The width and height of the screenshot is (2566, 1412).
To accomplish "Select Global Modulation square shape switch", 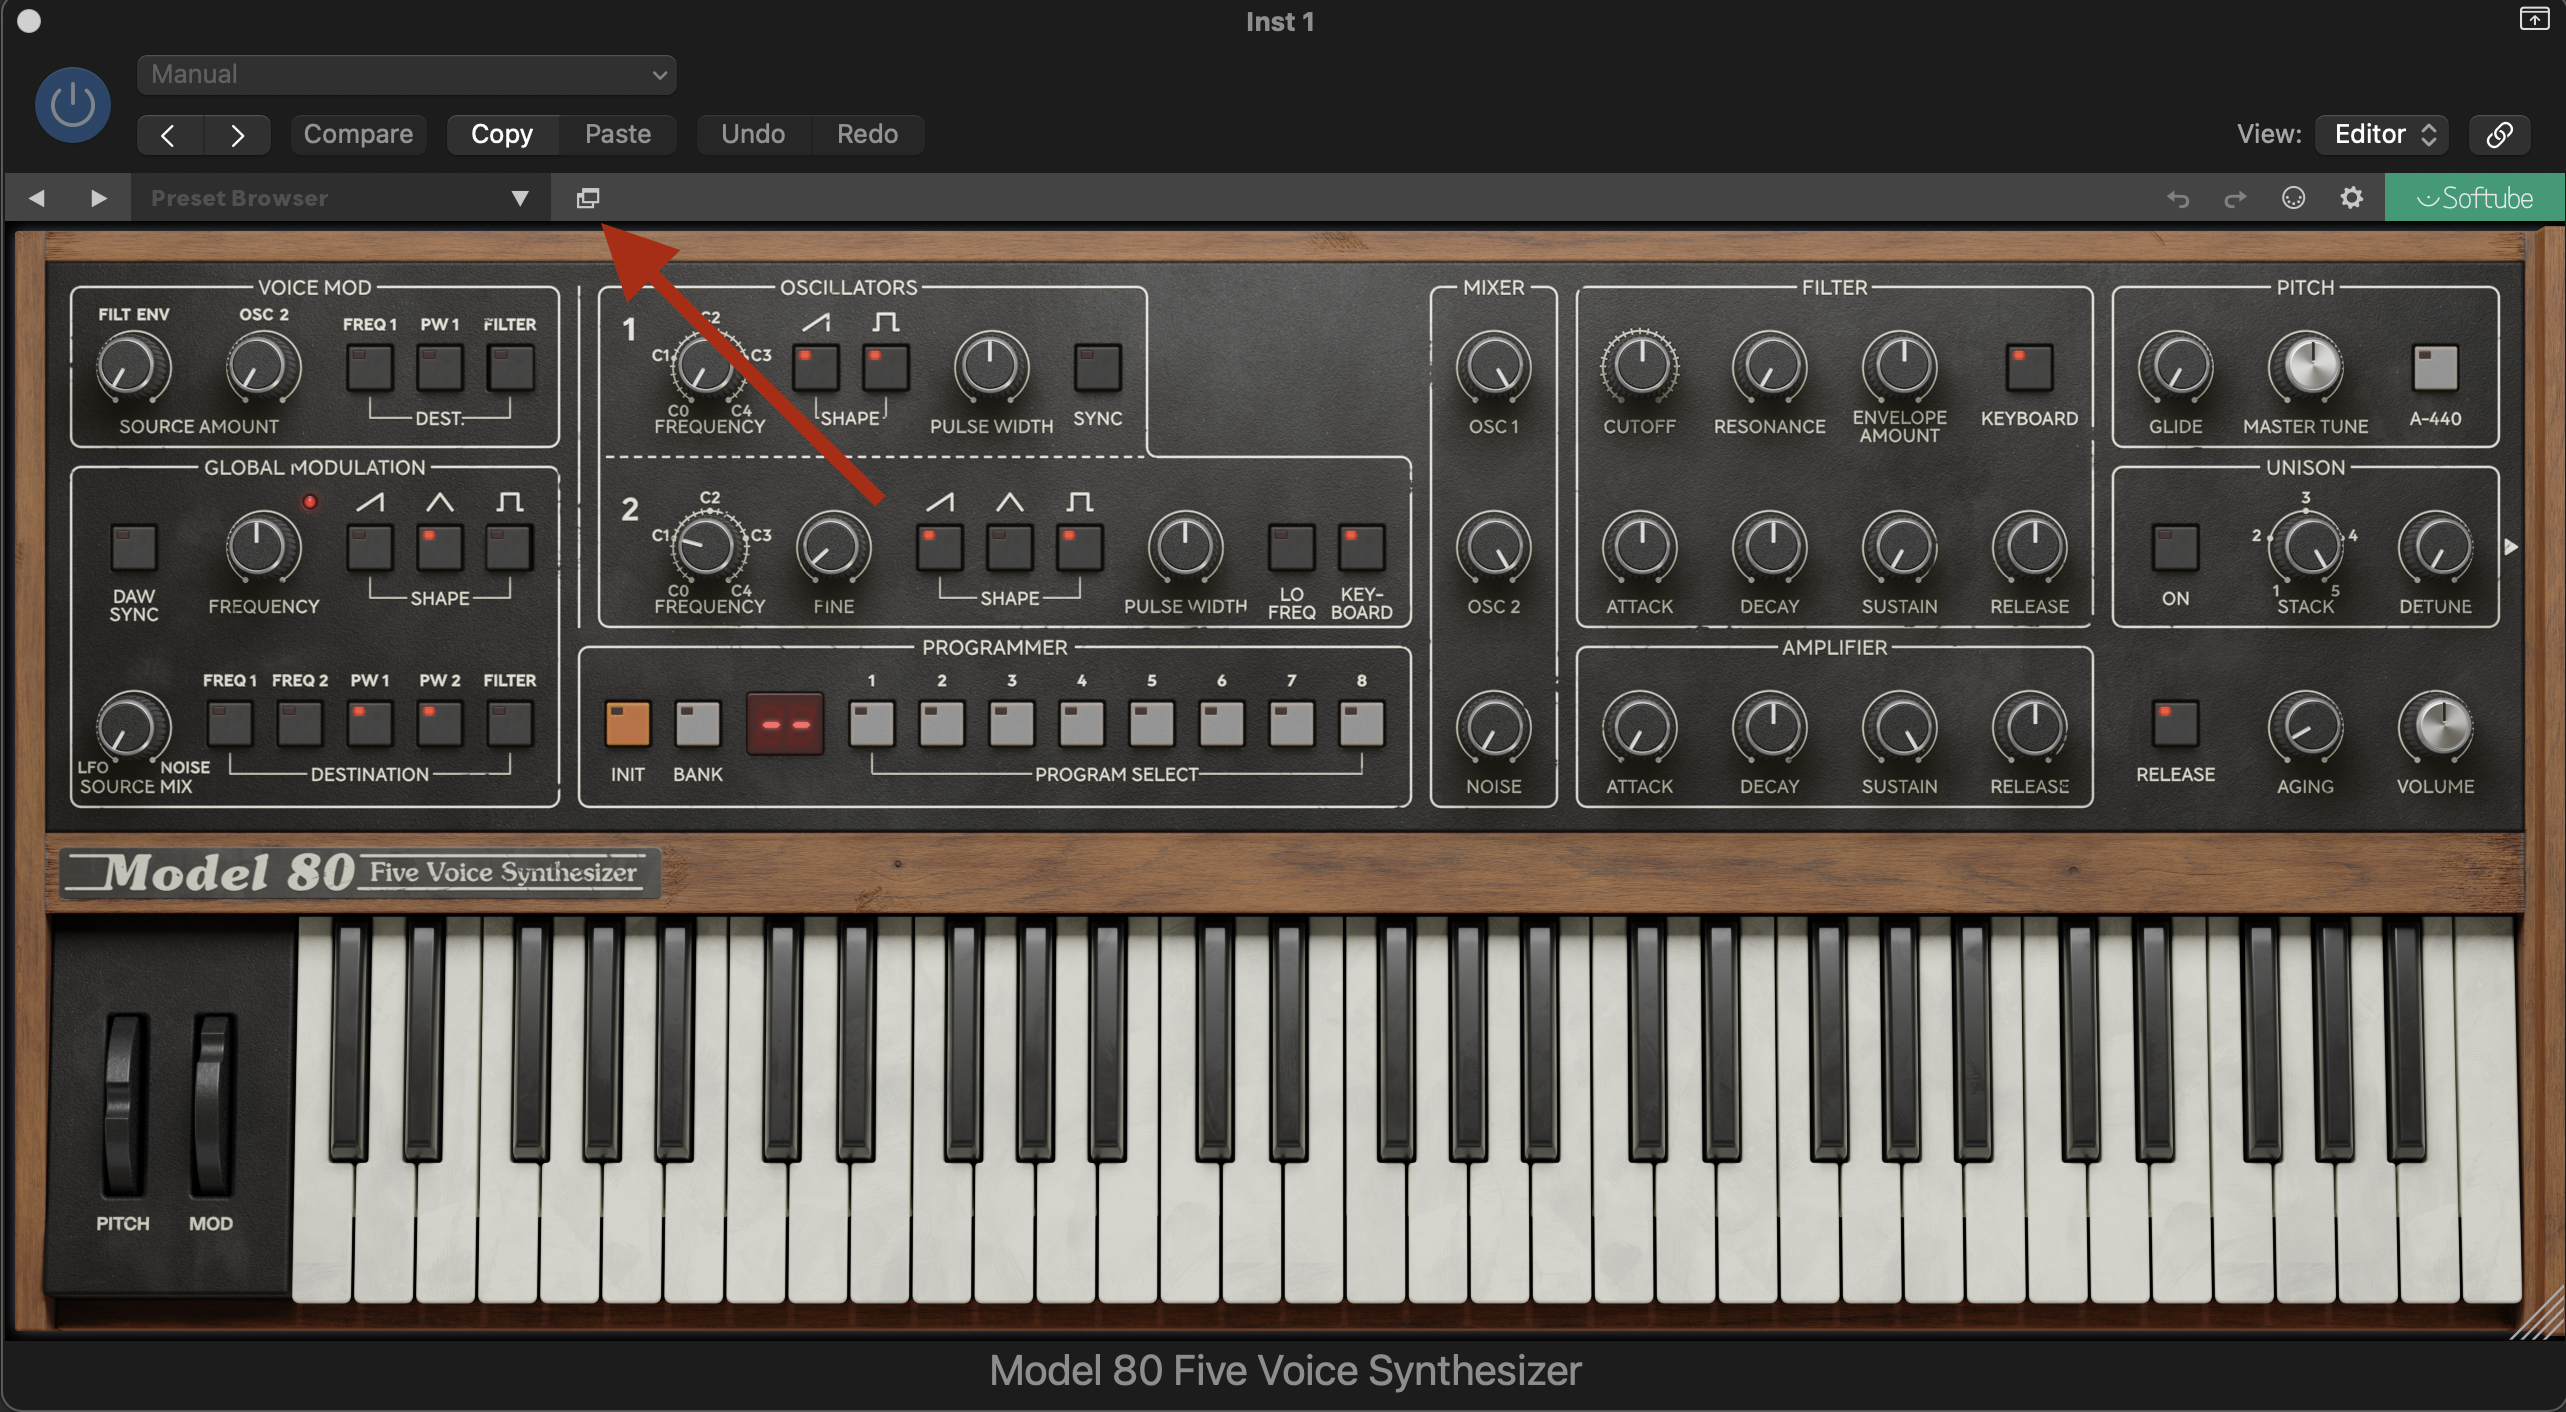I will pyautogui.click(x=510, y=547).
